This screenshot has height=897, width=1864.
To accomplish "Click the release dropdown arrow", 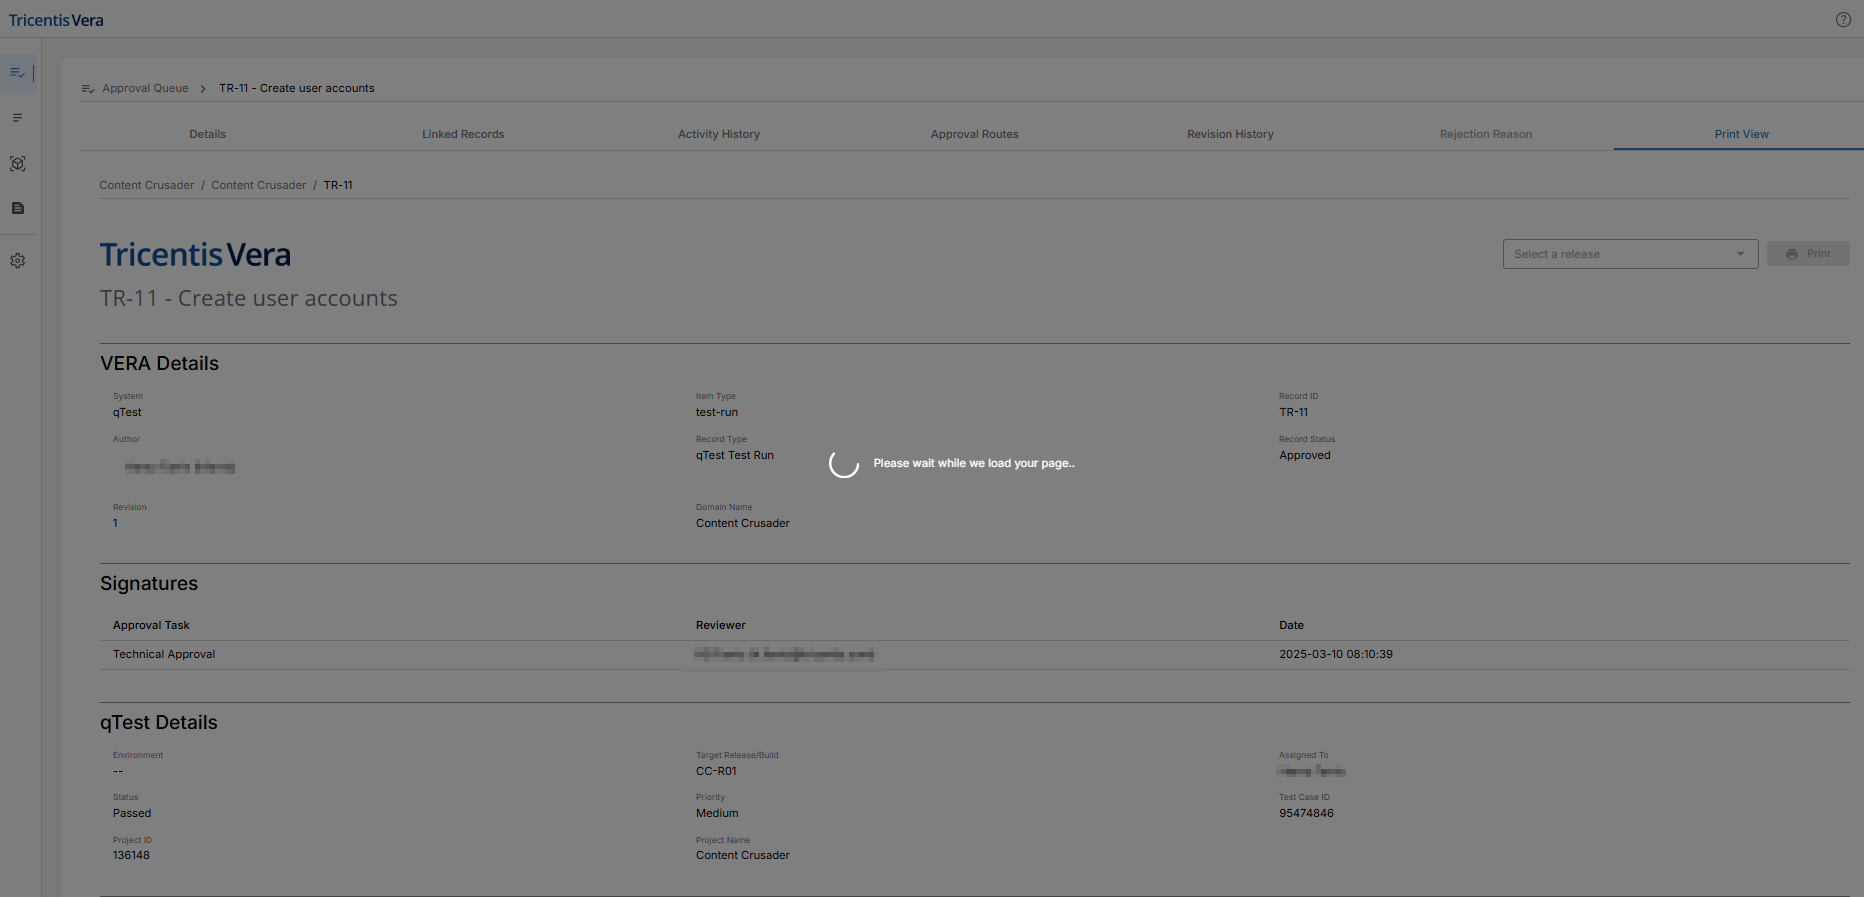I will [x=1740, y=254].
